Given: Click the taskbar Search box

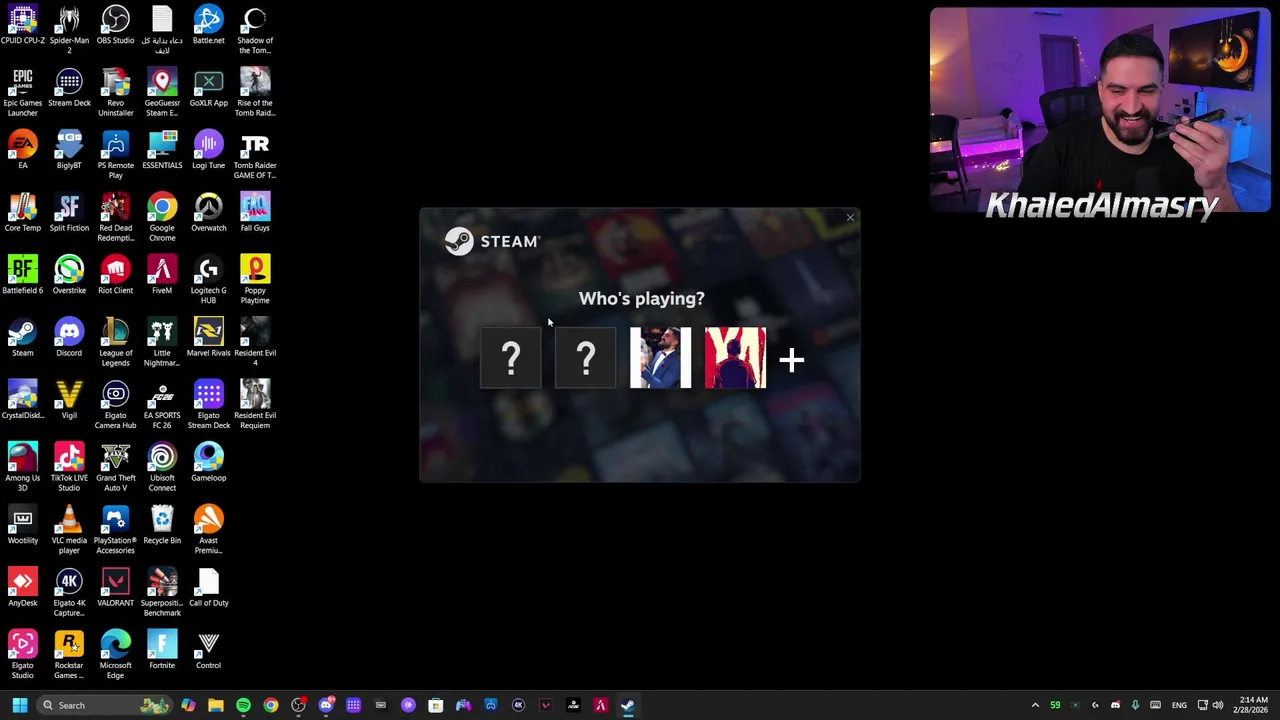Looking at the screenshot, I should [x=105, y=705].
